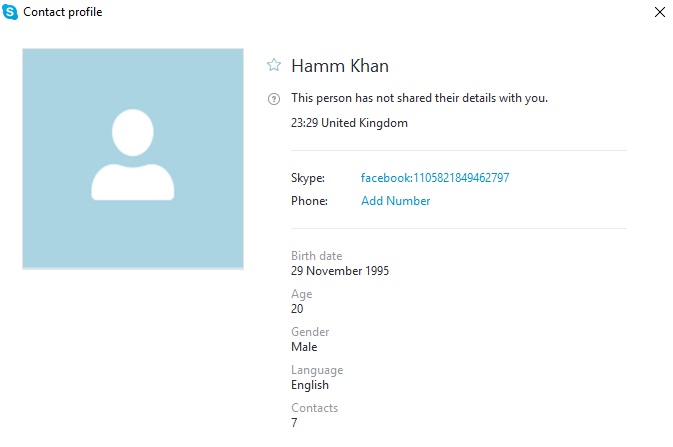Click the Gender value Male

tap(304, 347)
